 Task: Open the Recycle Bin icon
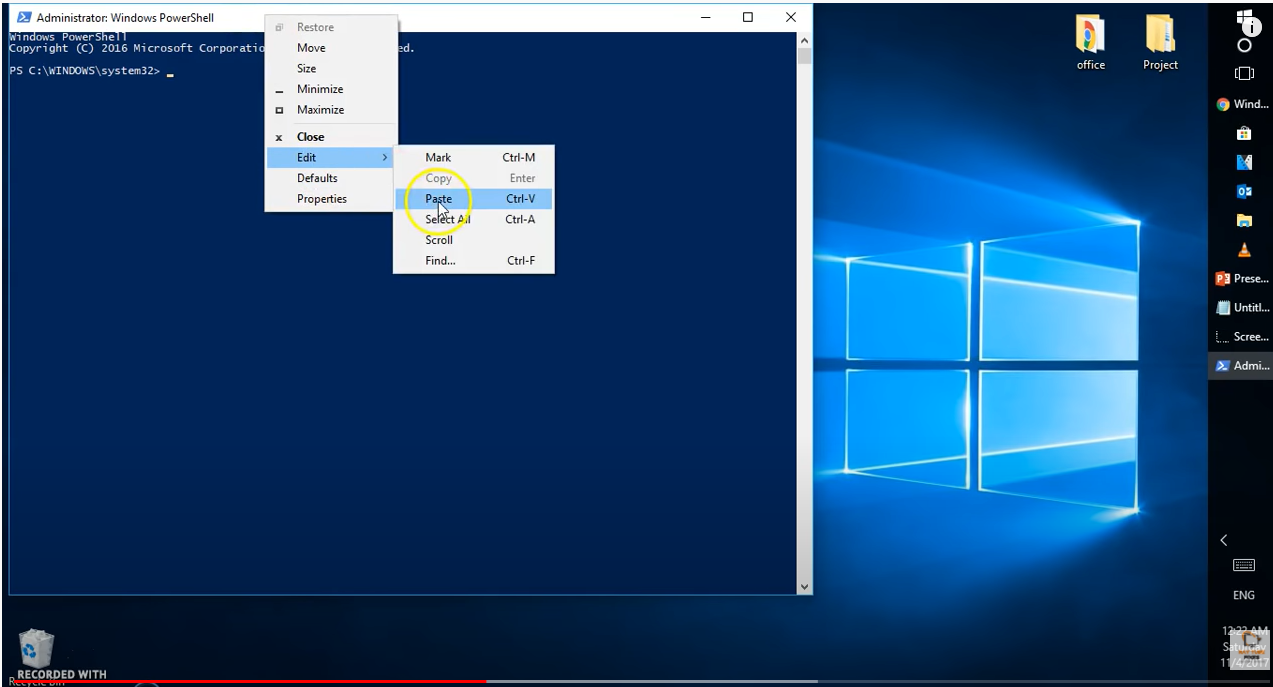tap(36, 650)
